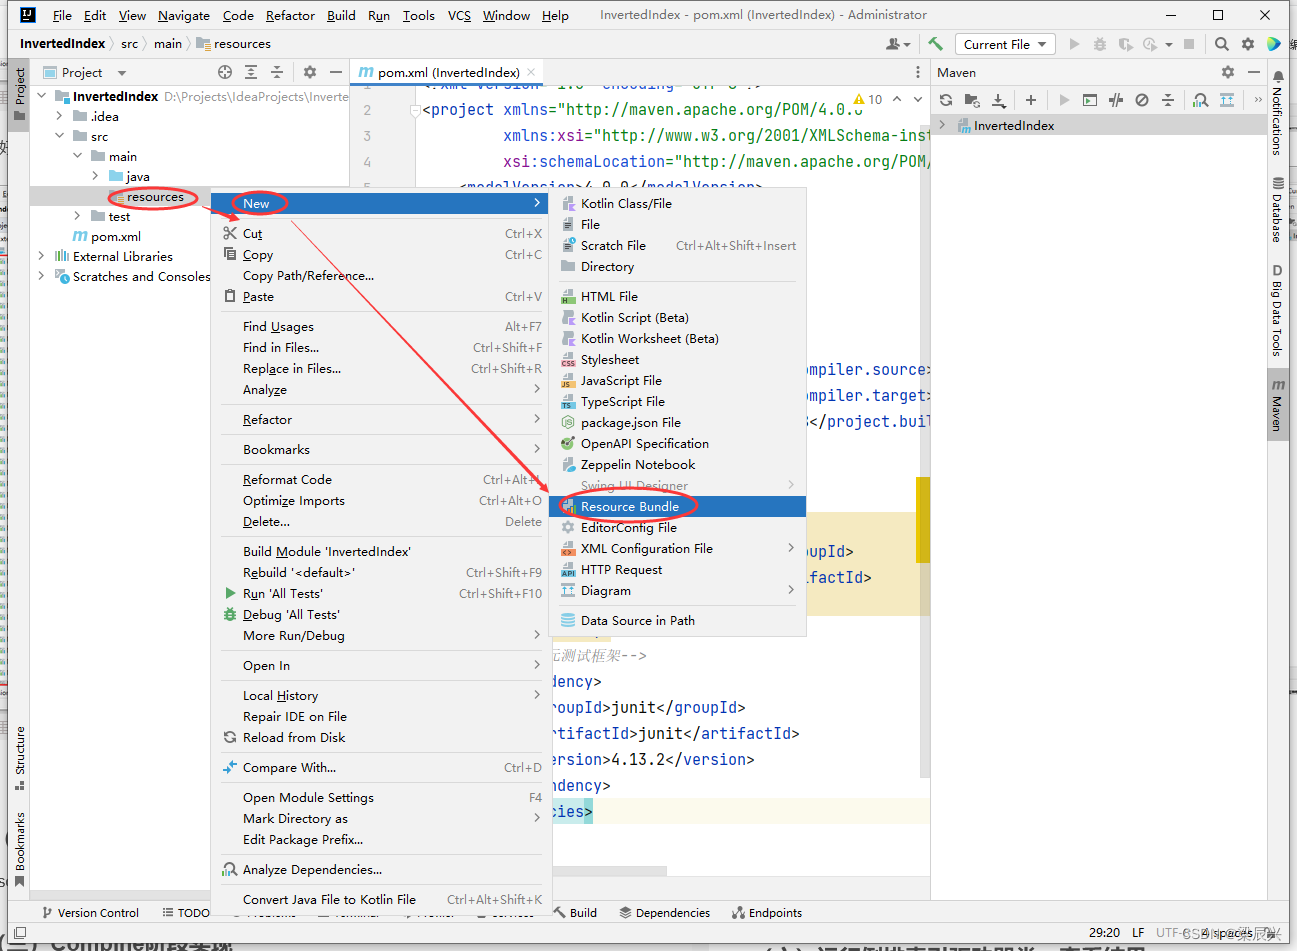This screenshot has height=951, width=1297.
Task: Open the Current File run configuration dropdown
Action: 1005,44
